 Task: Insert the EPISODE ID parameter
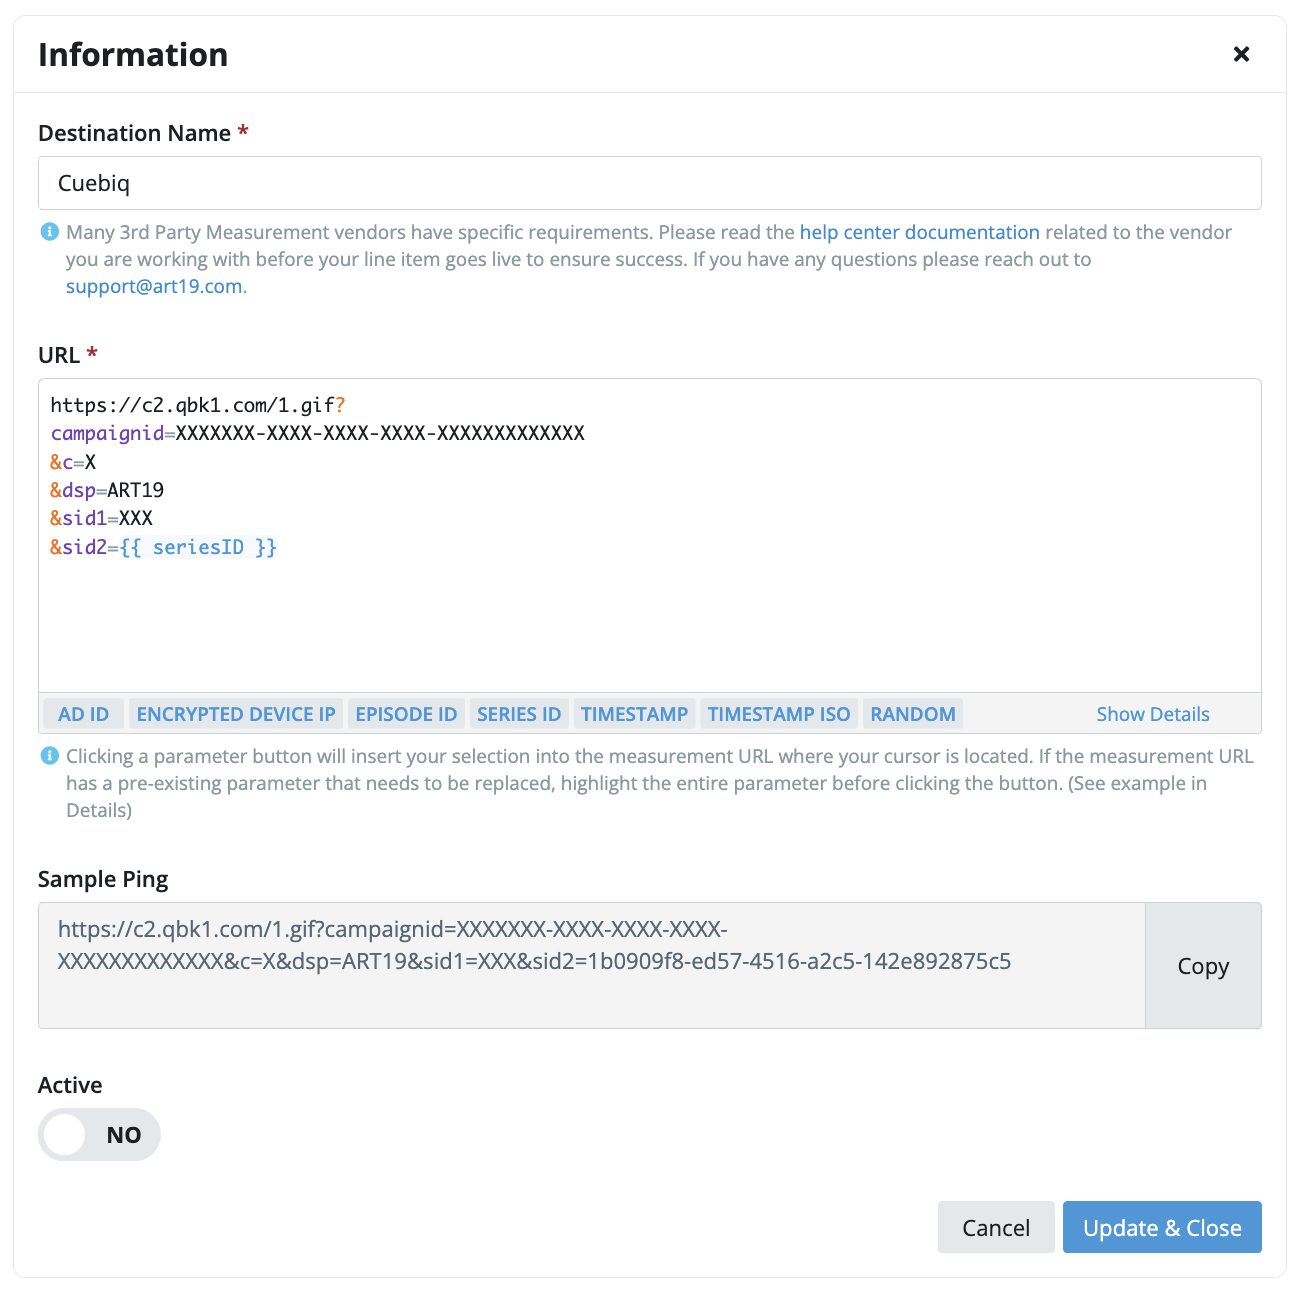(406, 714)
